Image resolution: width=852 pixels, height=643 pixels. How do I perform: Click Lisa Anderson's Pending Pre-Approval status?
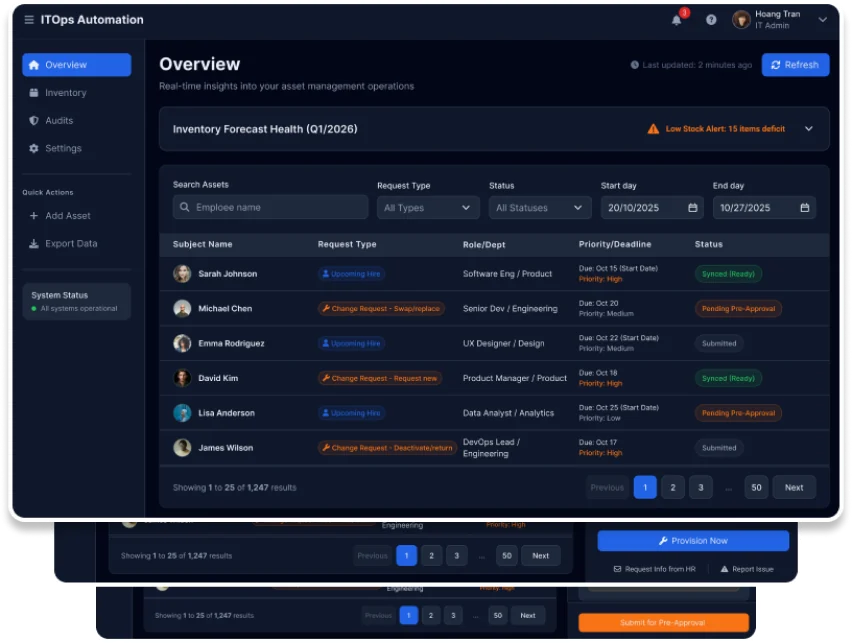tap(738, 413)
